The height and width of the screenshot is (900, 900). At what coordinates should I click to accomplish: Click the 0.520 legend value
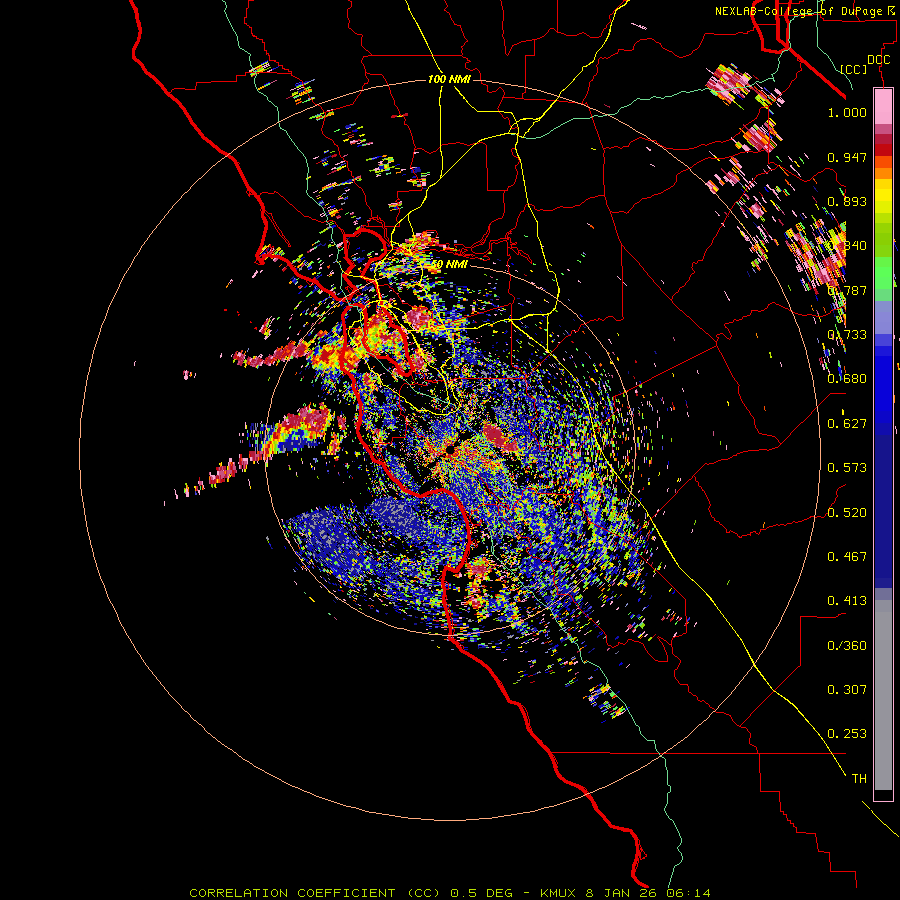click(847, 513)
